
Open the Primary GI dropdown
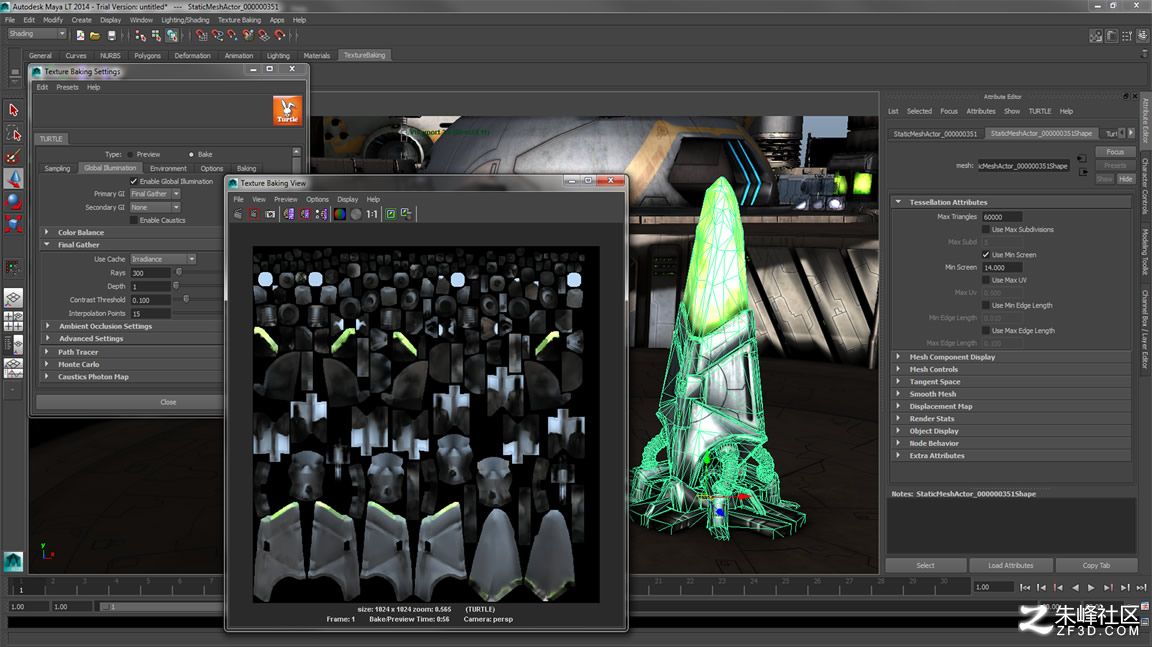click(155, 194)
